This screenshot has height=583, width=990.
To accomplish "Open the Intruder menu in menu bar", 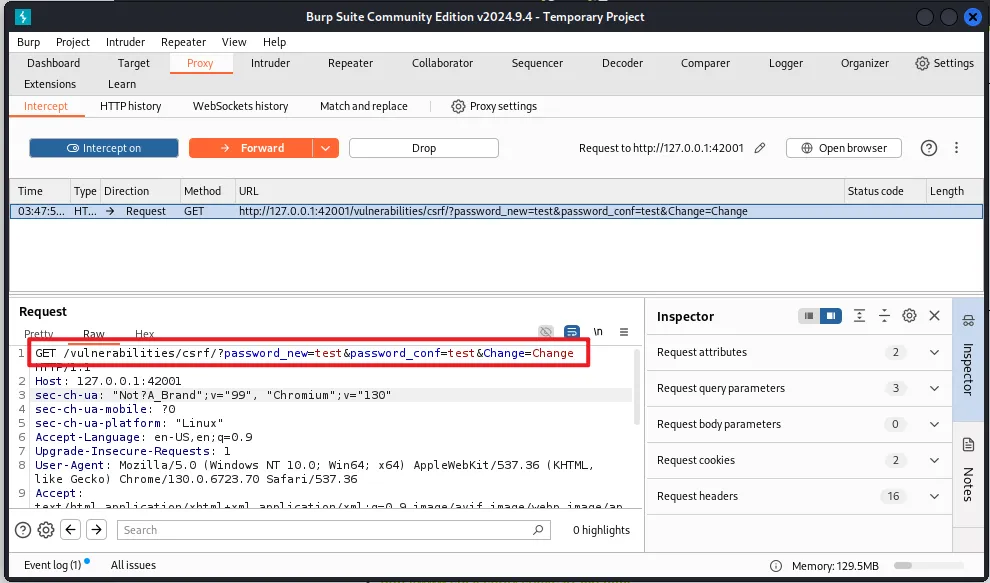I will click(125, 42).
